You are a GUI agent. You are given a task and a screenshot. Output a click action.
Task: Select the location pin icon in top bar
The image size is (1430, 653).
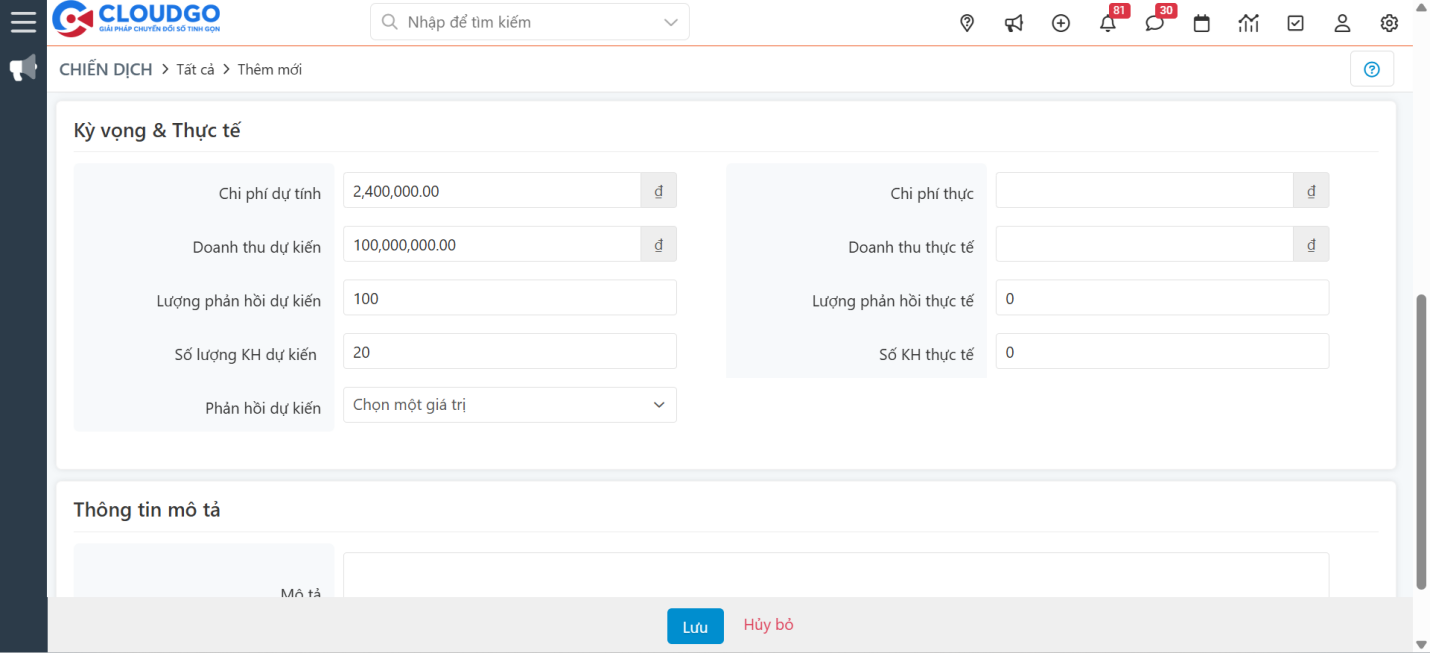pyautogui.click(x=966, y=22)
